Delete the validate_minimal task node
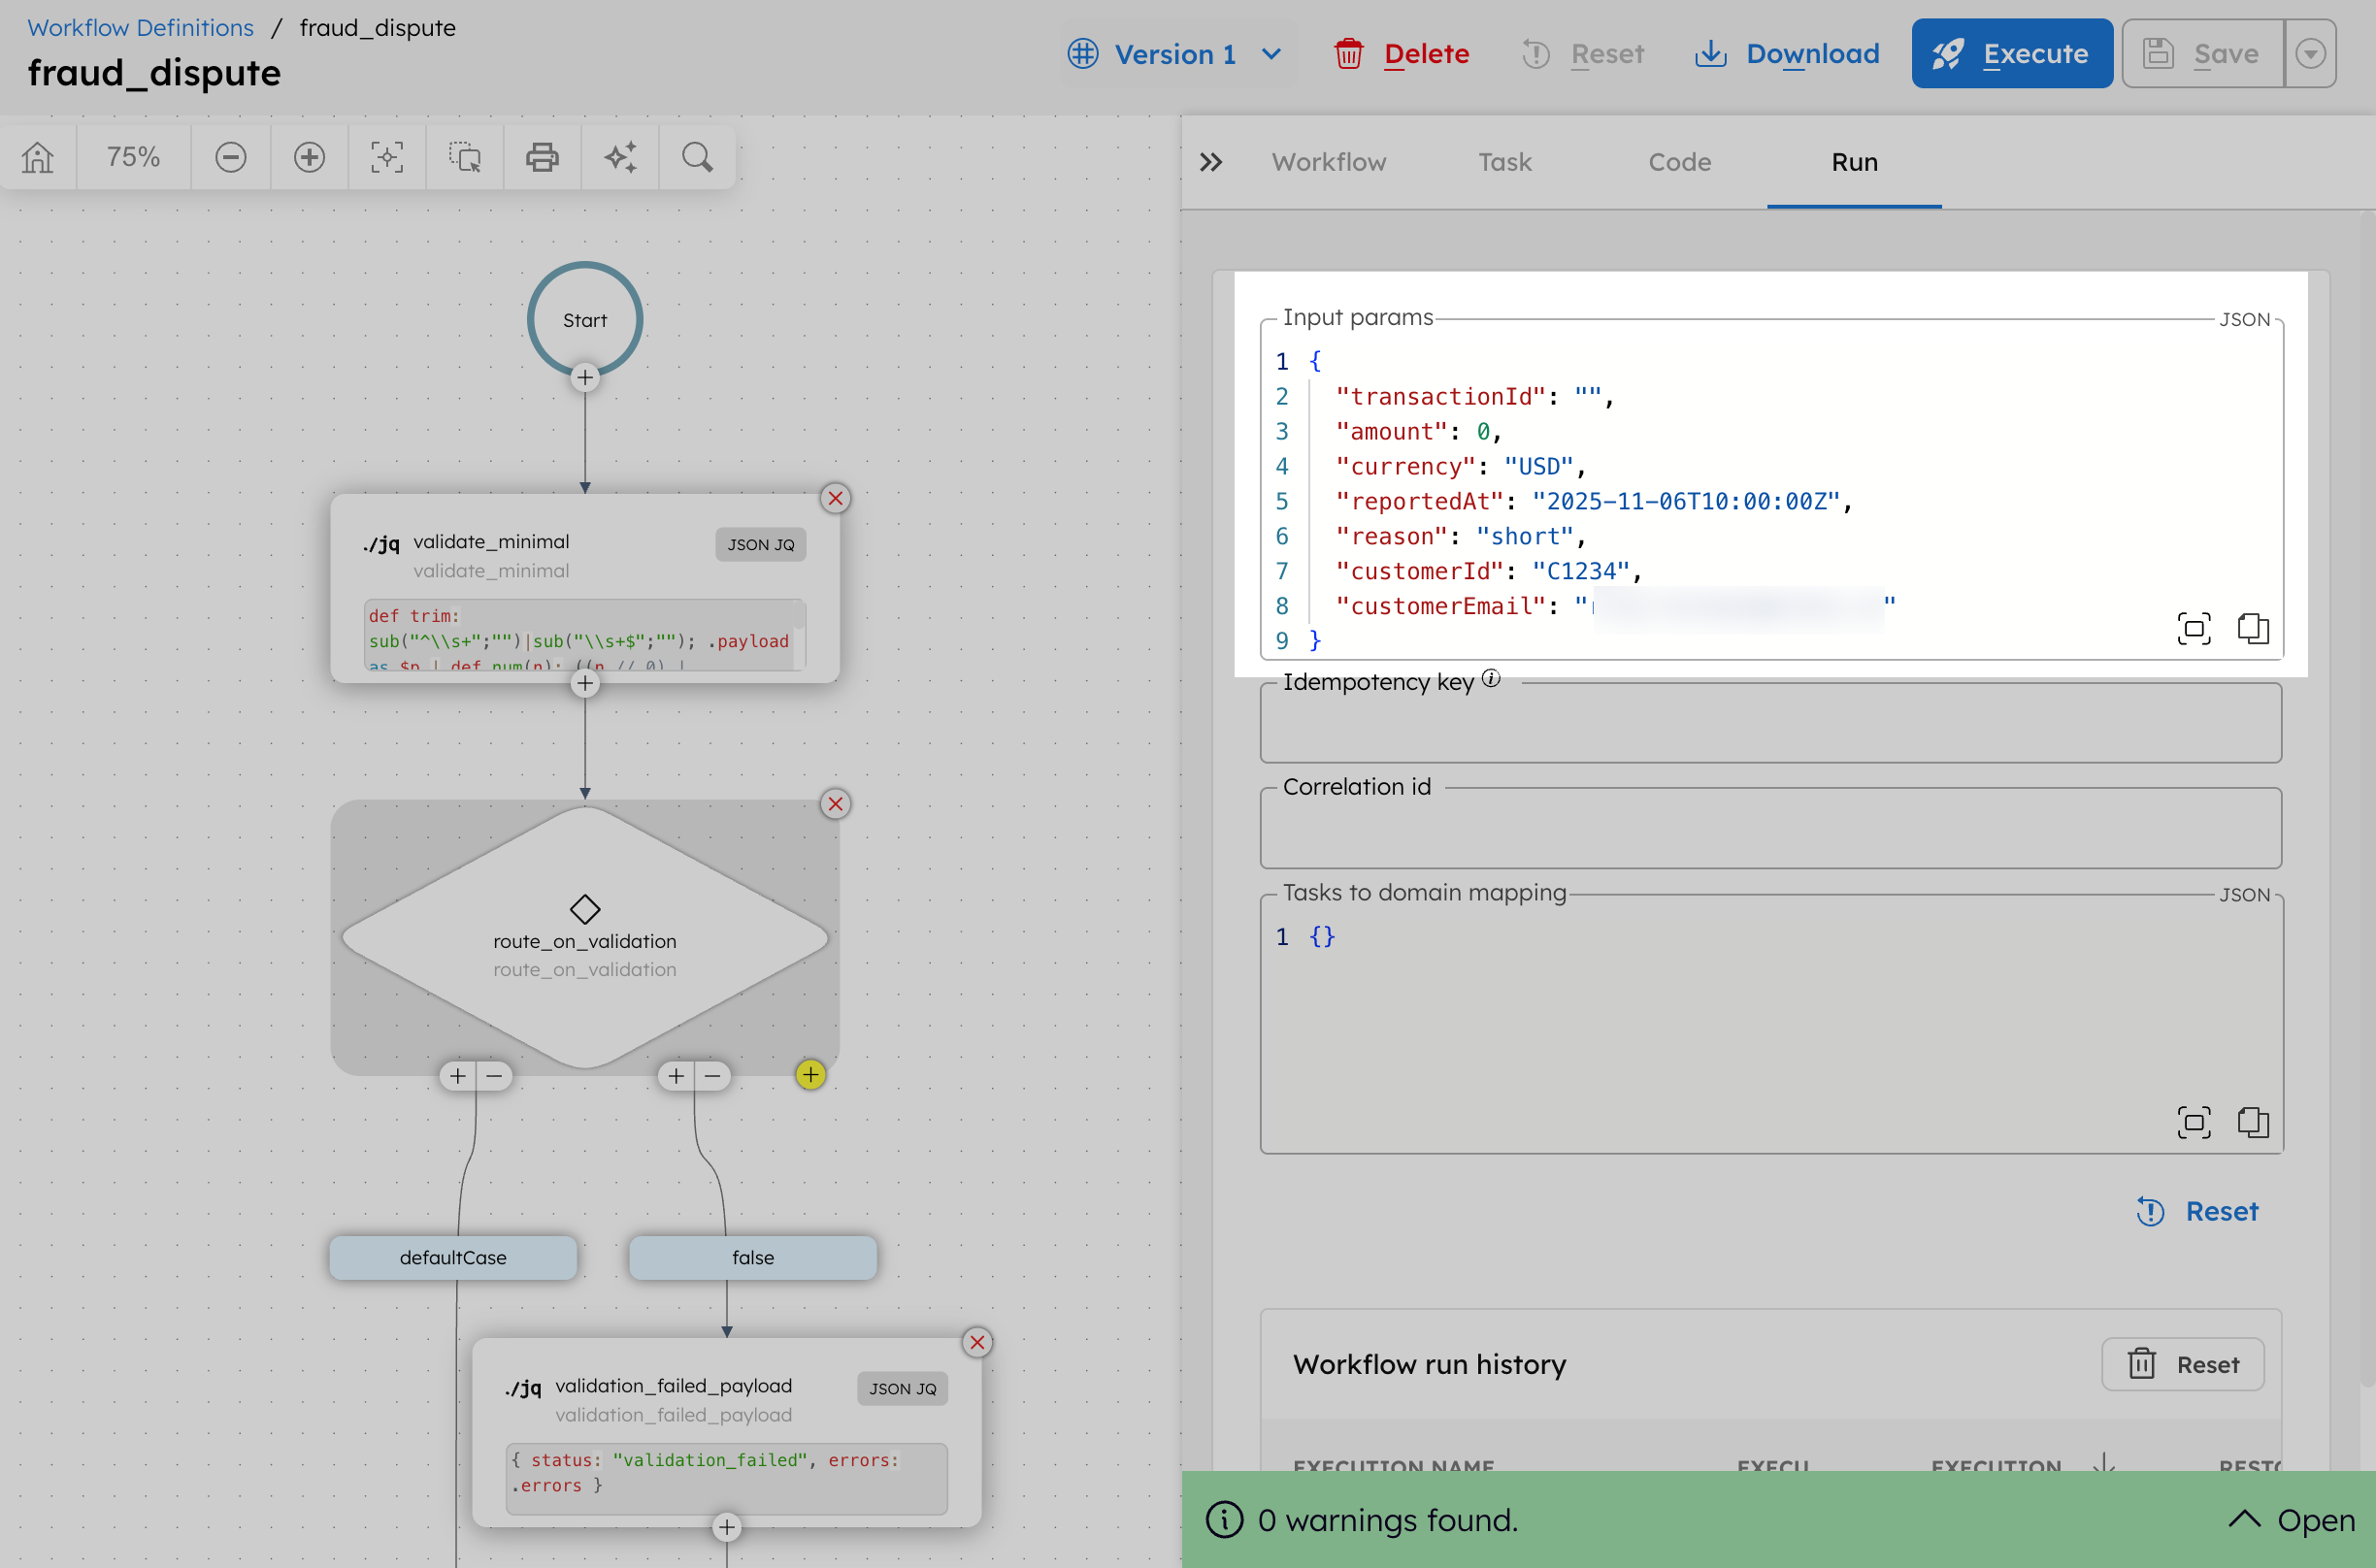This screenshot has width=2376, height=1568. point(836,498)
